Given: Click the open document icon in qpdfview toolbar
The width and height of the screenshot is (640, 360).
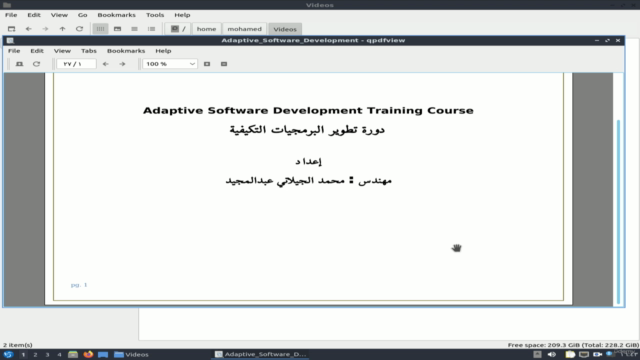Looking at the screenshot, I should point(19,64).
